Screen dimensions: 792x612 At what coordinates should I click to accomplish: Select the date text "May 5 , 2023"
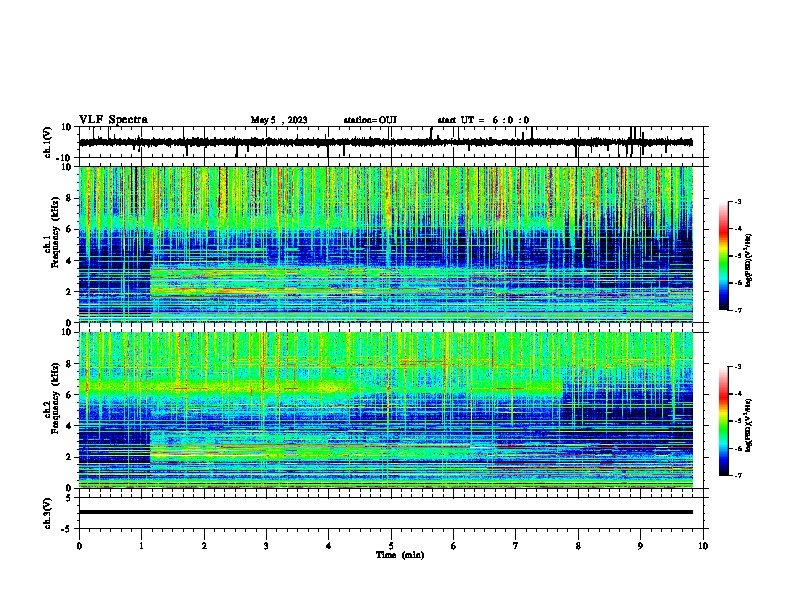pos(279,120)
